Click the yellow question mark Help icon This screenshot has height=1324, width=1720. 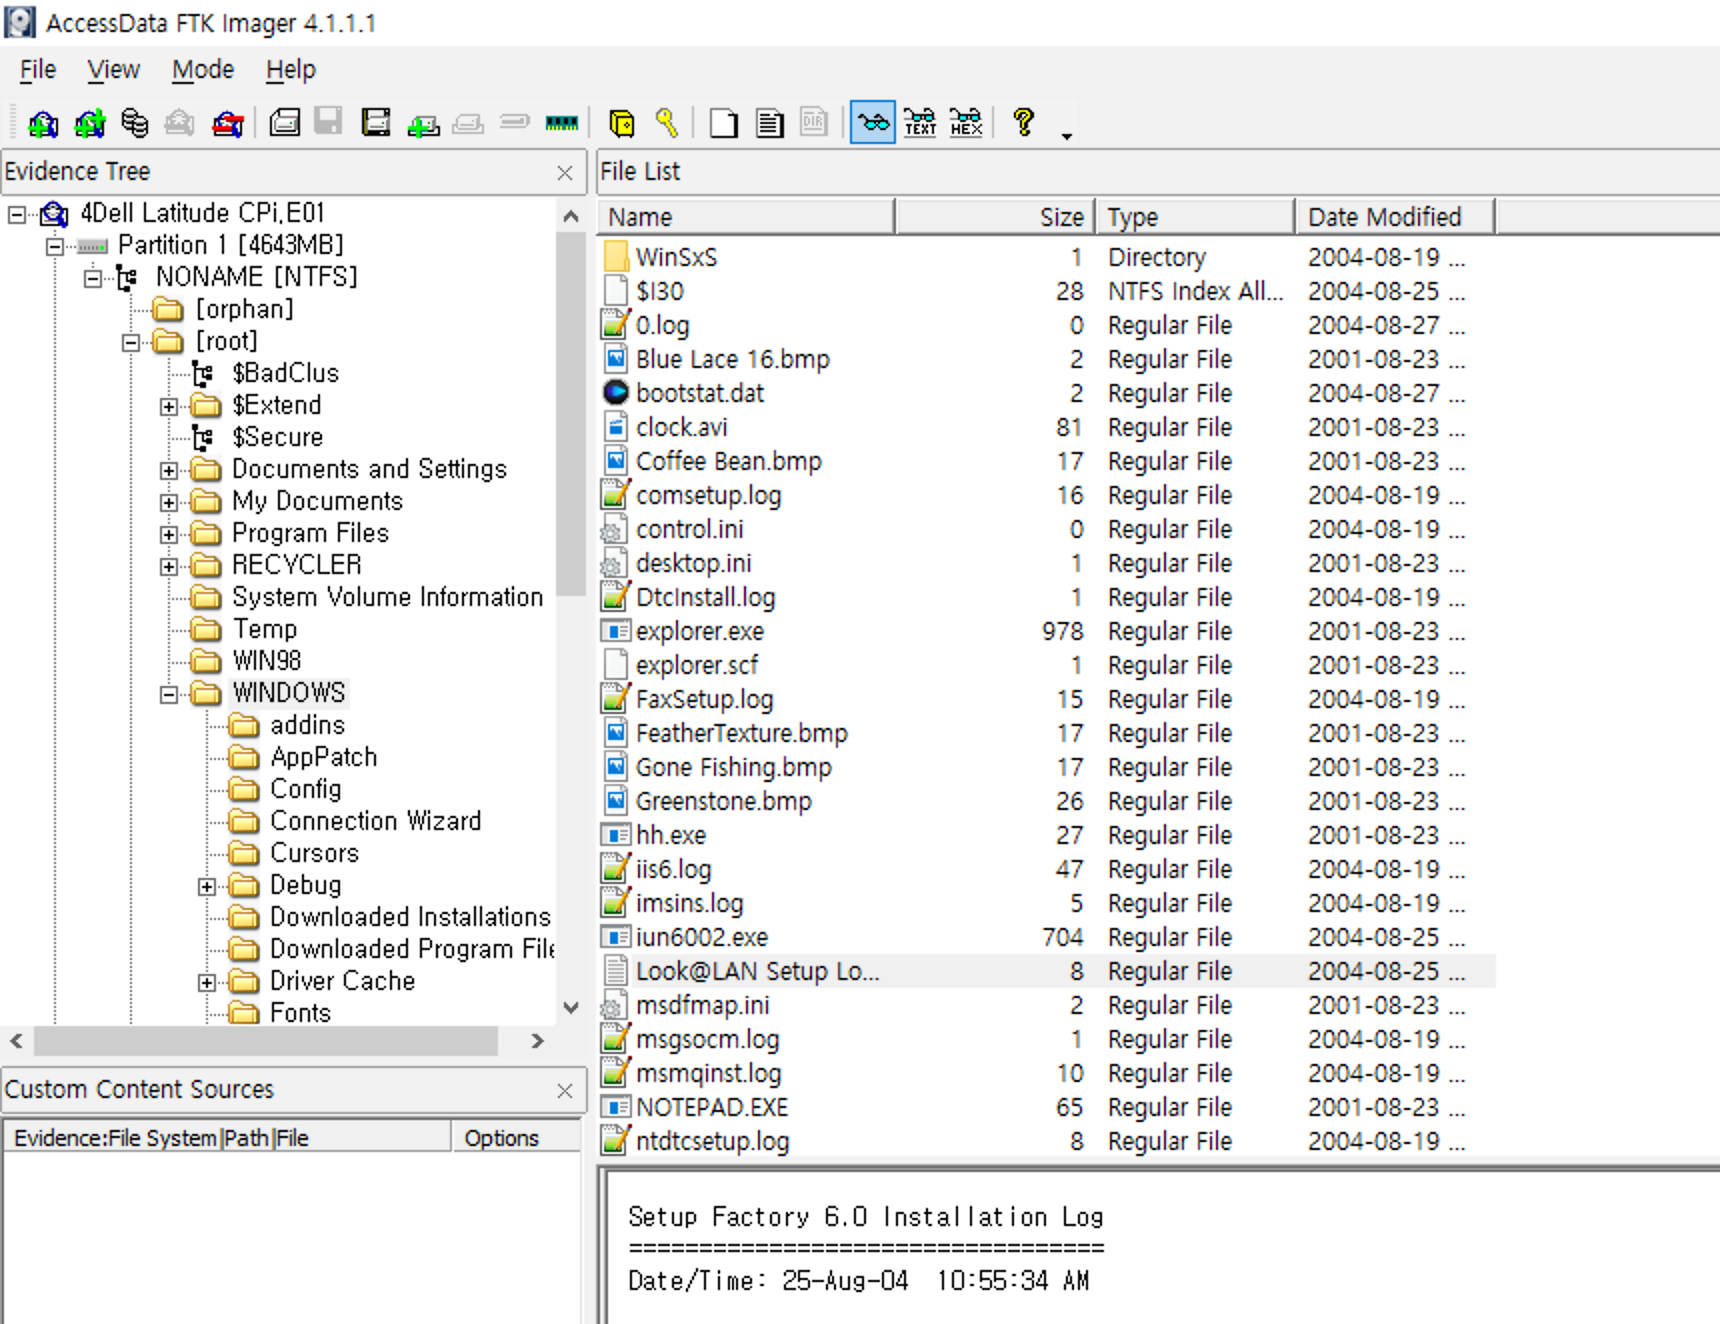tap(1023, 123)
